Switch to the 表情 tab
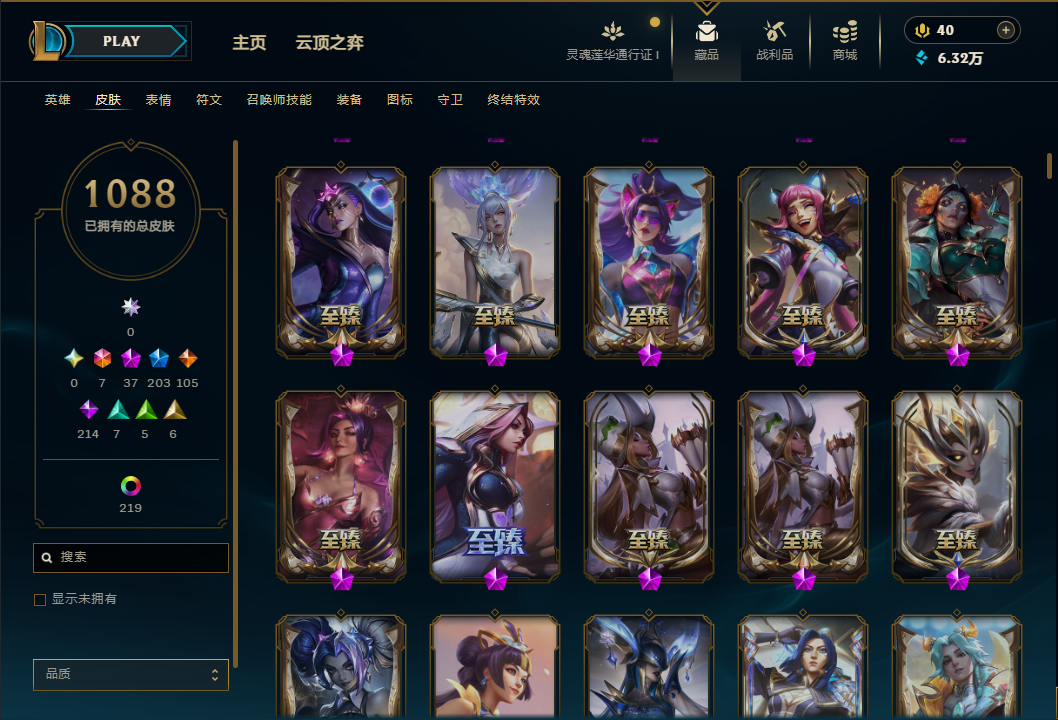The image size is (1058, 720). (159, 100)
